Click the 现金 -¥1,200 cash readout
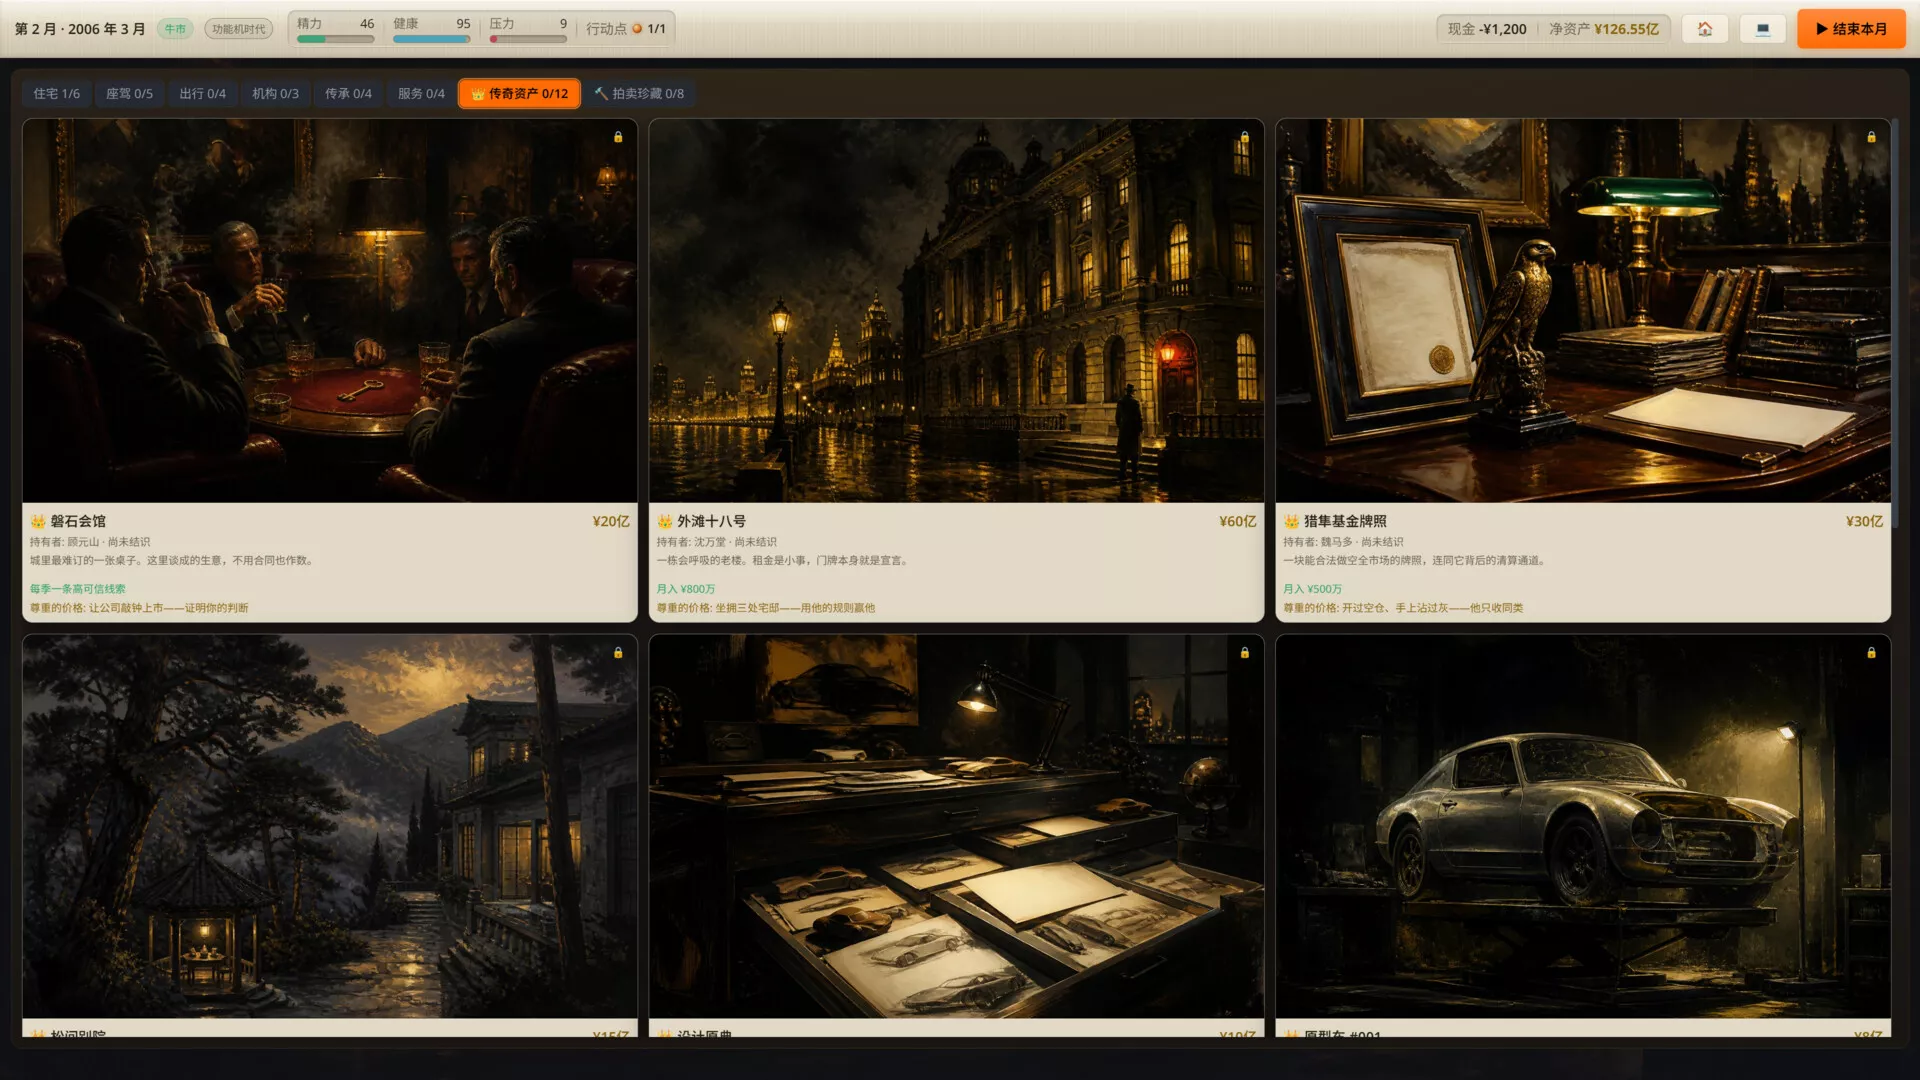The width and height of the screenshot is (1920, 1080). (x=1487, y=29)
